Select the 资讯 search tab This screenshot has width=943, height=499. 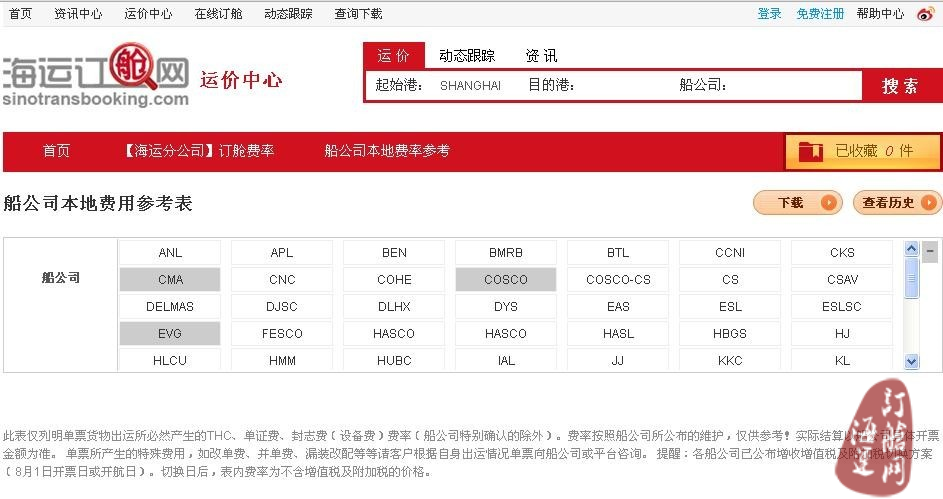(541, 56)
